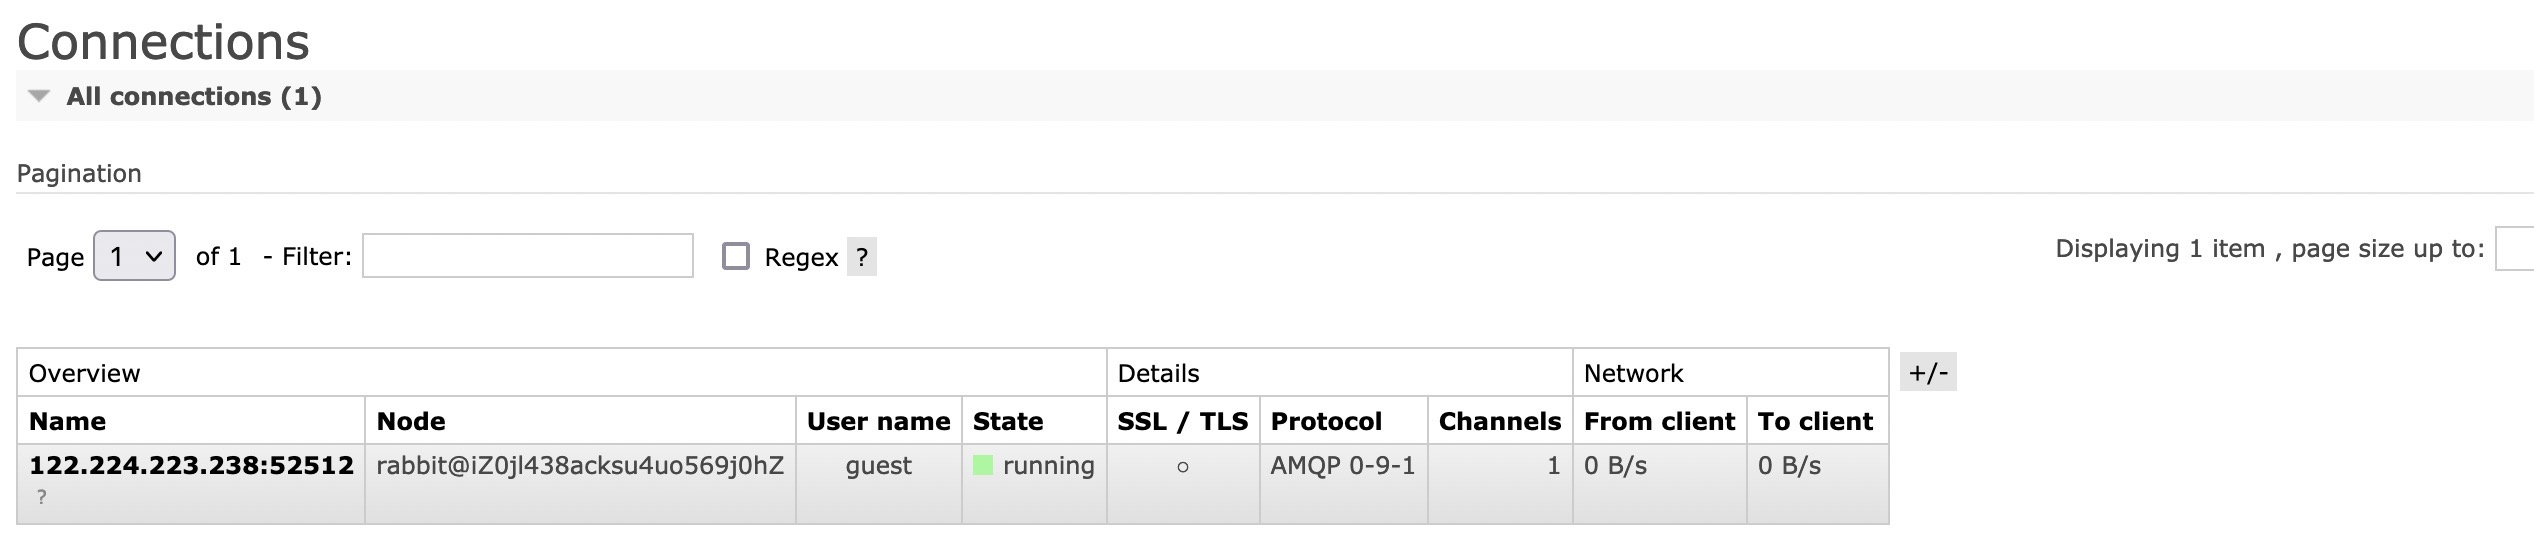Viewport: 2534px width, 546px height.
Task: Sort by the SSL / TLS column
Action: (1182, 421)
